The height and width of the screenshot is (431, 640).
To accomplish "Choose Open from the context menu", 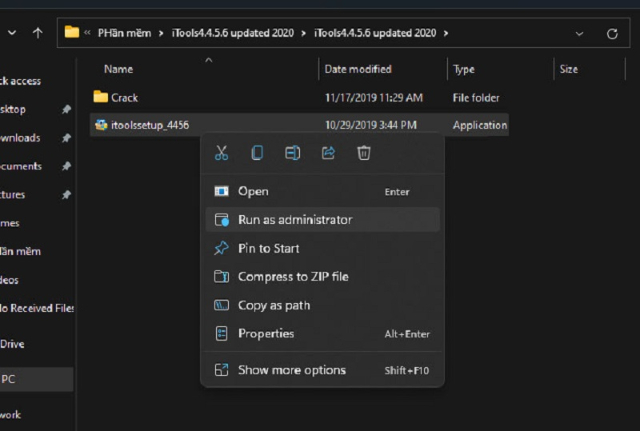I will [322, 191].
